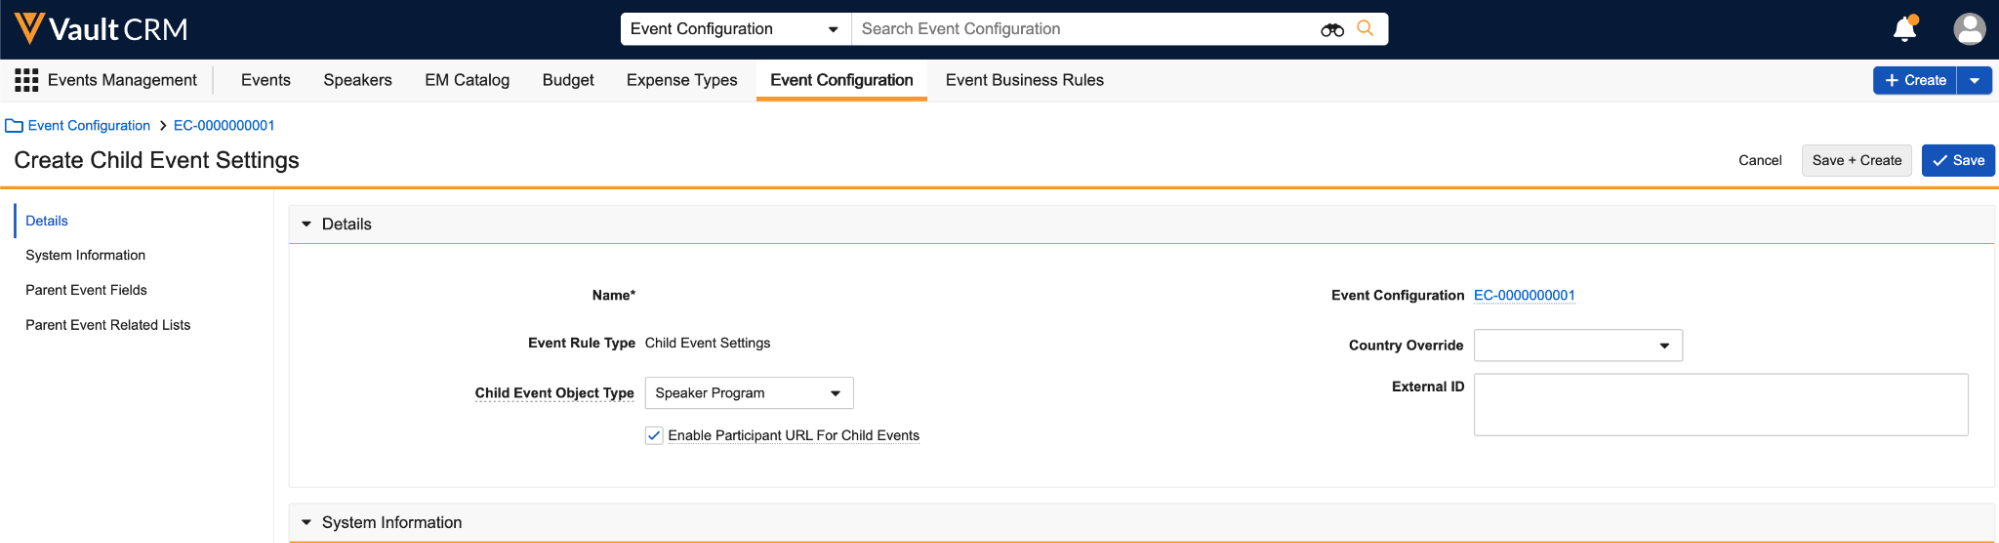Cancel creating the child event settings
Image resolution: width=1999 pixels, height=543 pixels.
point(1759,161)
